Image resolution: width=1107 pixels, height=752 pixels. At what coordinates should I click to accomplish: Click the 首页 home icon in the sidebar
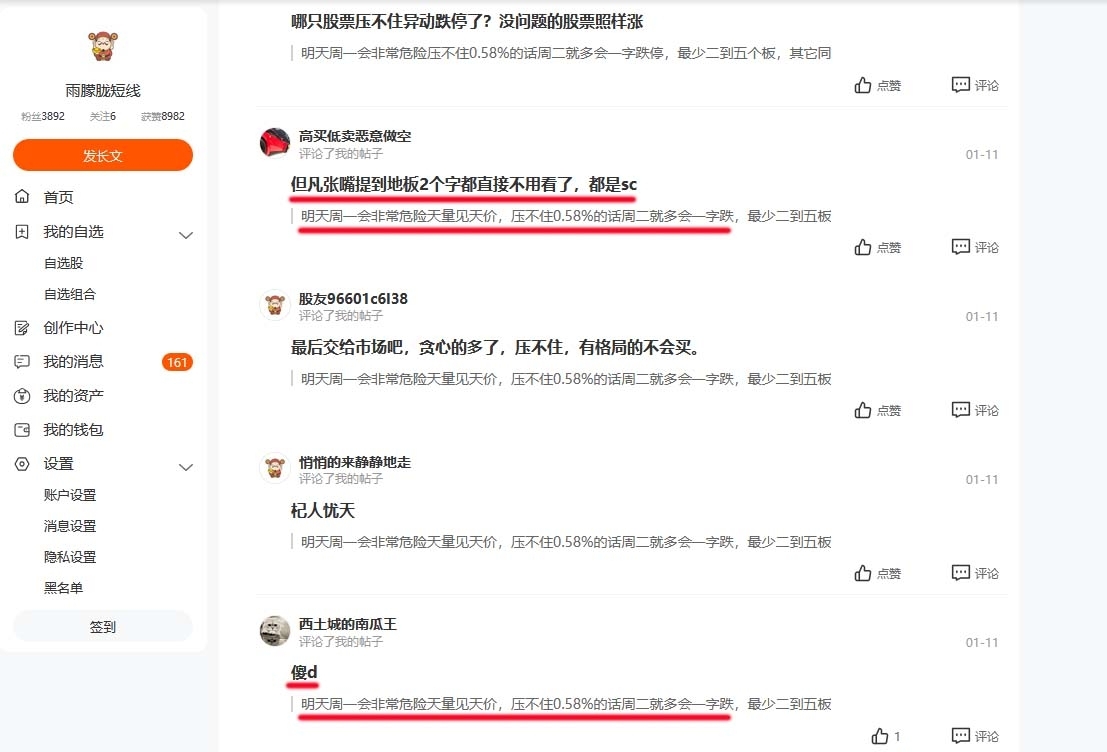(x=22, y=196)
